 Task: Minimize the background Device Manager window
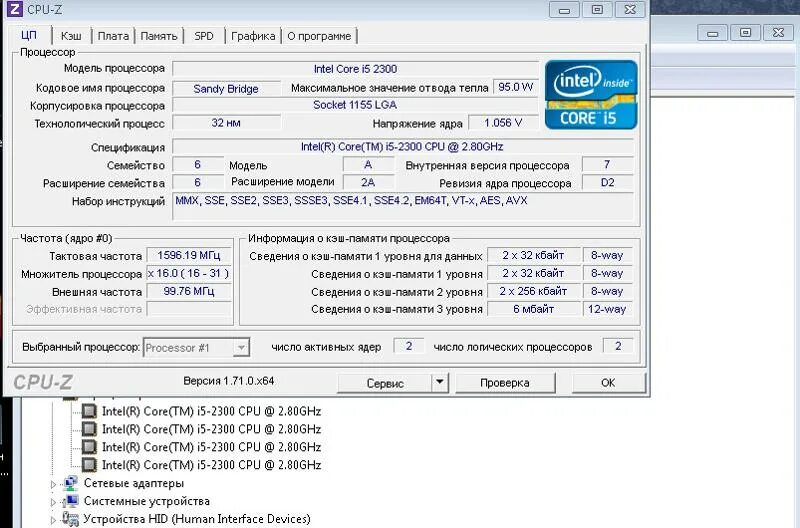713,33
